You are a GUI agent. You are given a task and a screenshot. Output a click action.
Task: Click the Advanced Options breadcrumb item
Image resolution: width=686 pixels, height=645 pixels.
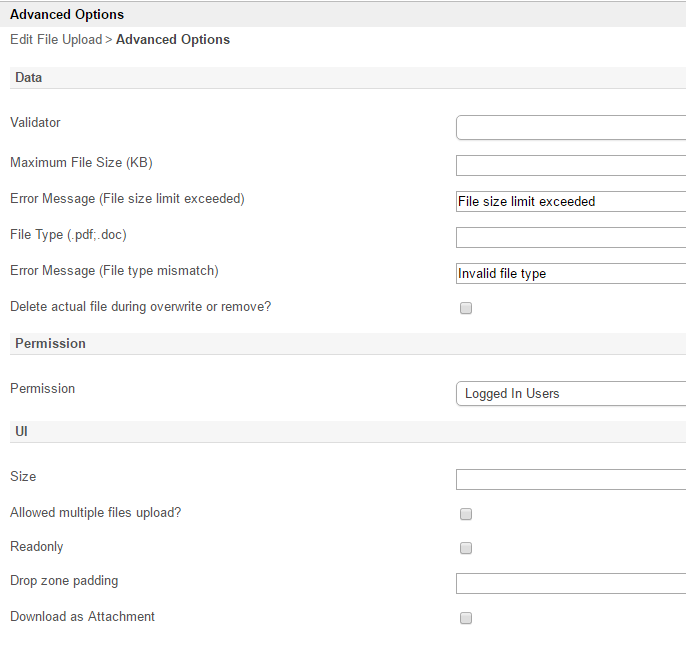(x=173, y=40)
